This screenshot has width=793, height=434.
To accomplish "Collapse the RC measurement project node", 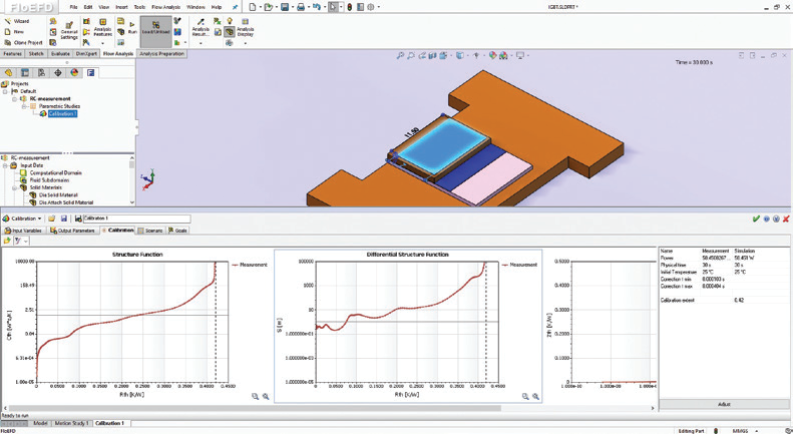I will pyautogui.click(x=15, y=99).
